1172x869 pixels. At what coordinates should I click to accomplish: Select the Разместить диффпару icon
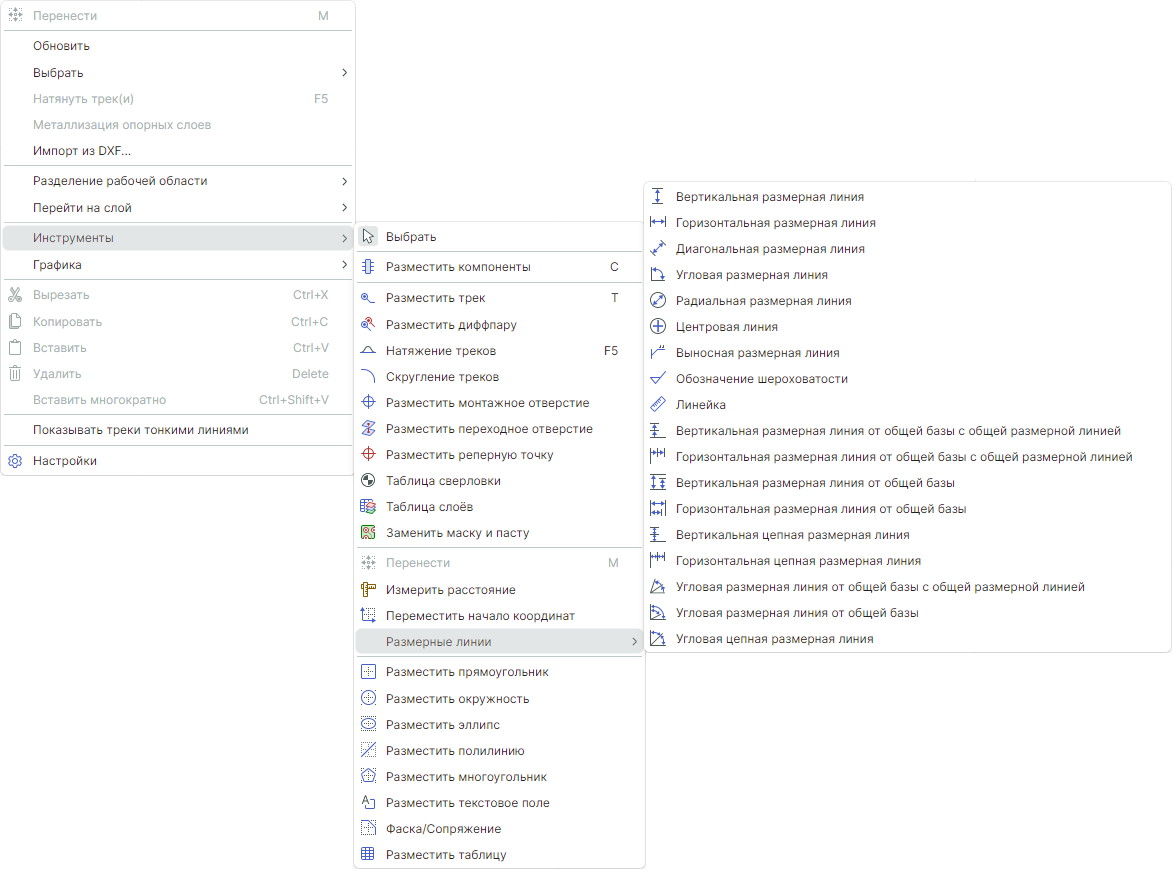368,324
